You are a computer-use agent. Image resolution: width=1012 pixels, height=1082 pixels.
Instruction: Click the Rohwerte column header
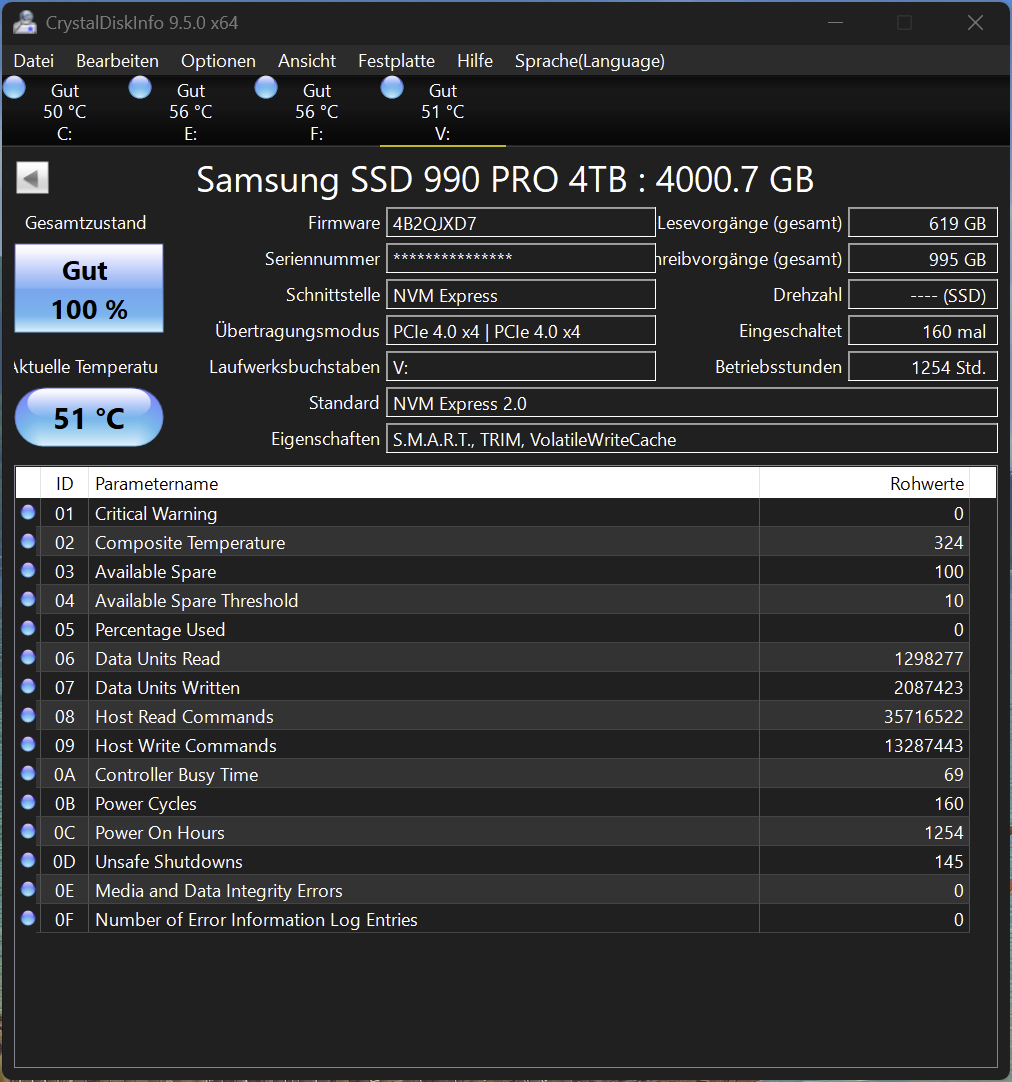[864, 483]
